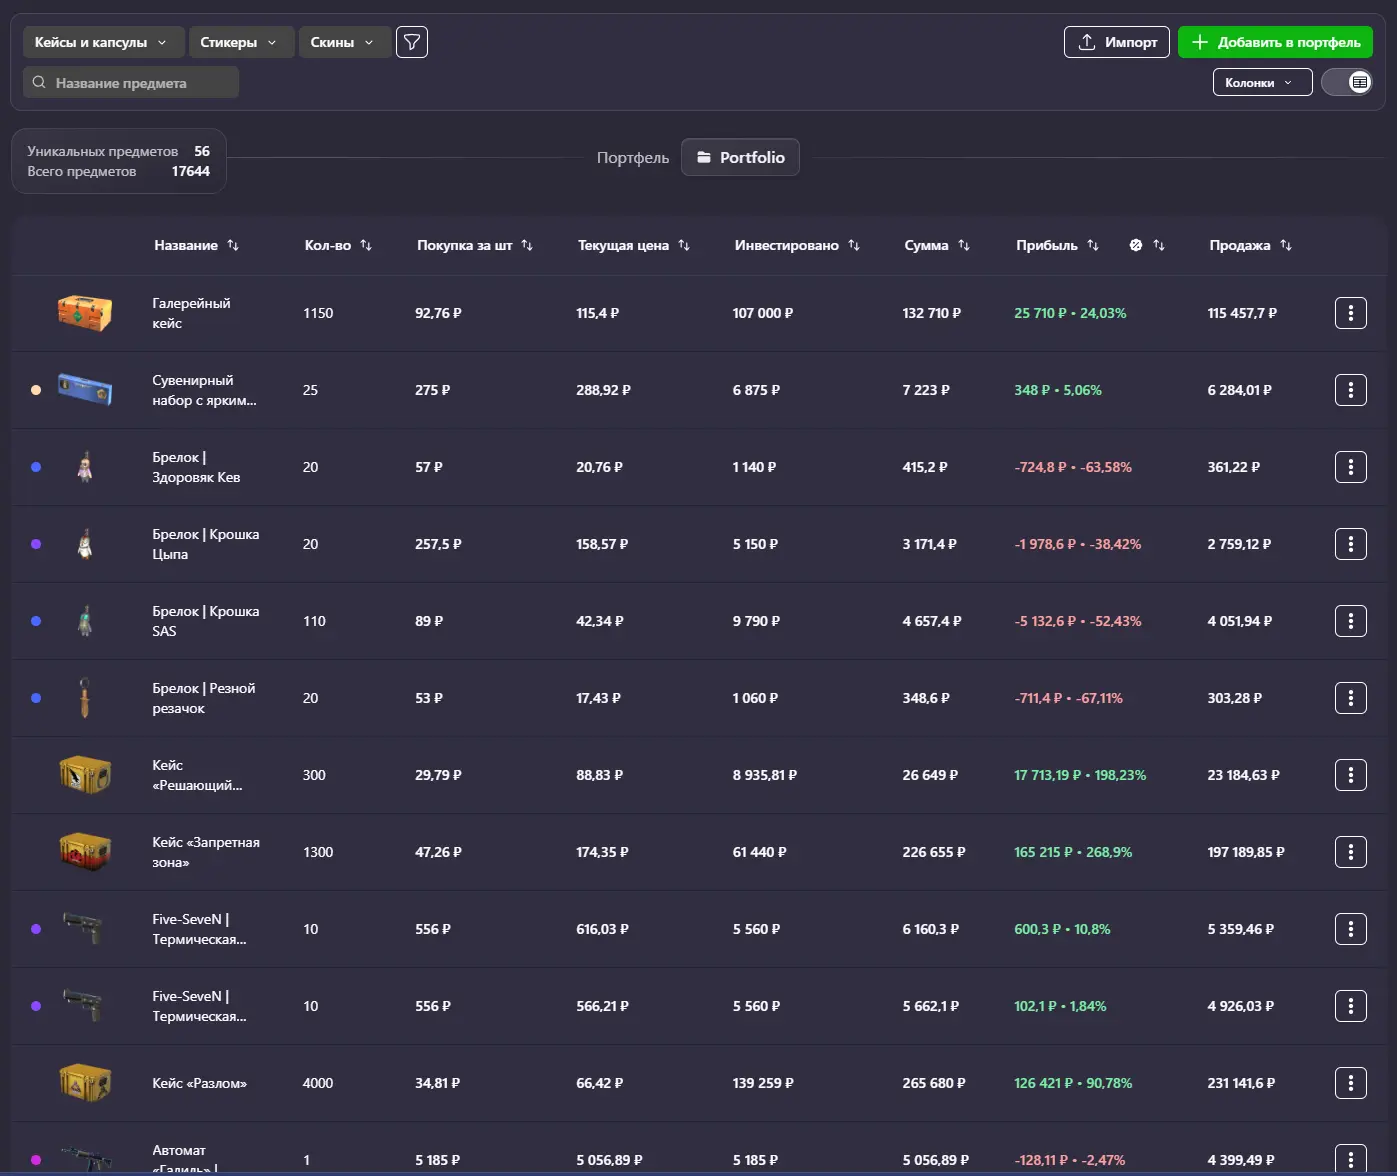Click the percent sort icon in header

1136,245
